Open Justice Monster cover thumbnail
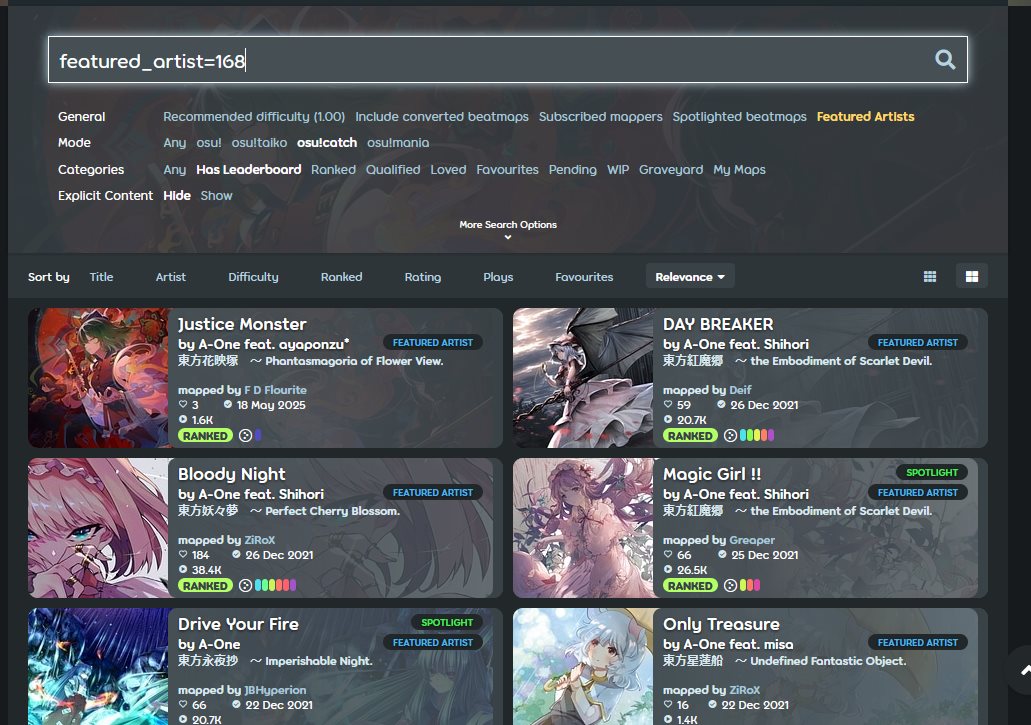The image size is (1031, 725). (98, 378)
